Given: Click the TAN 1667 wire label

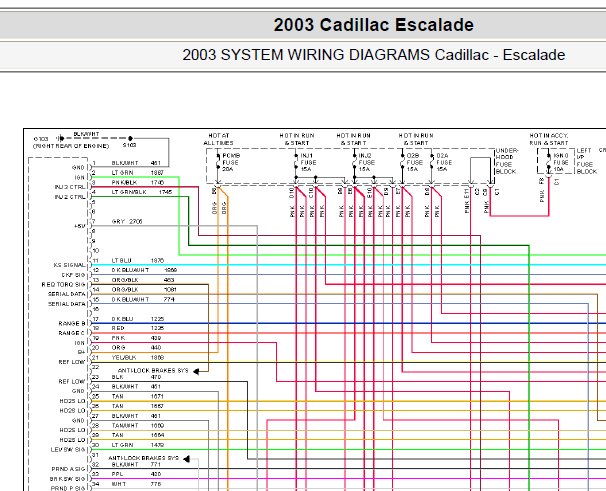Looking at the screenshot, I should click(138, 406).
